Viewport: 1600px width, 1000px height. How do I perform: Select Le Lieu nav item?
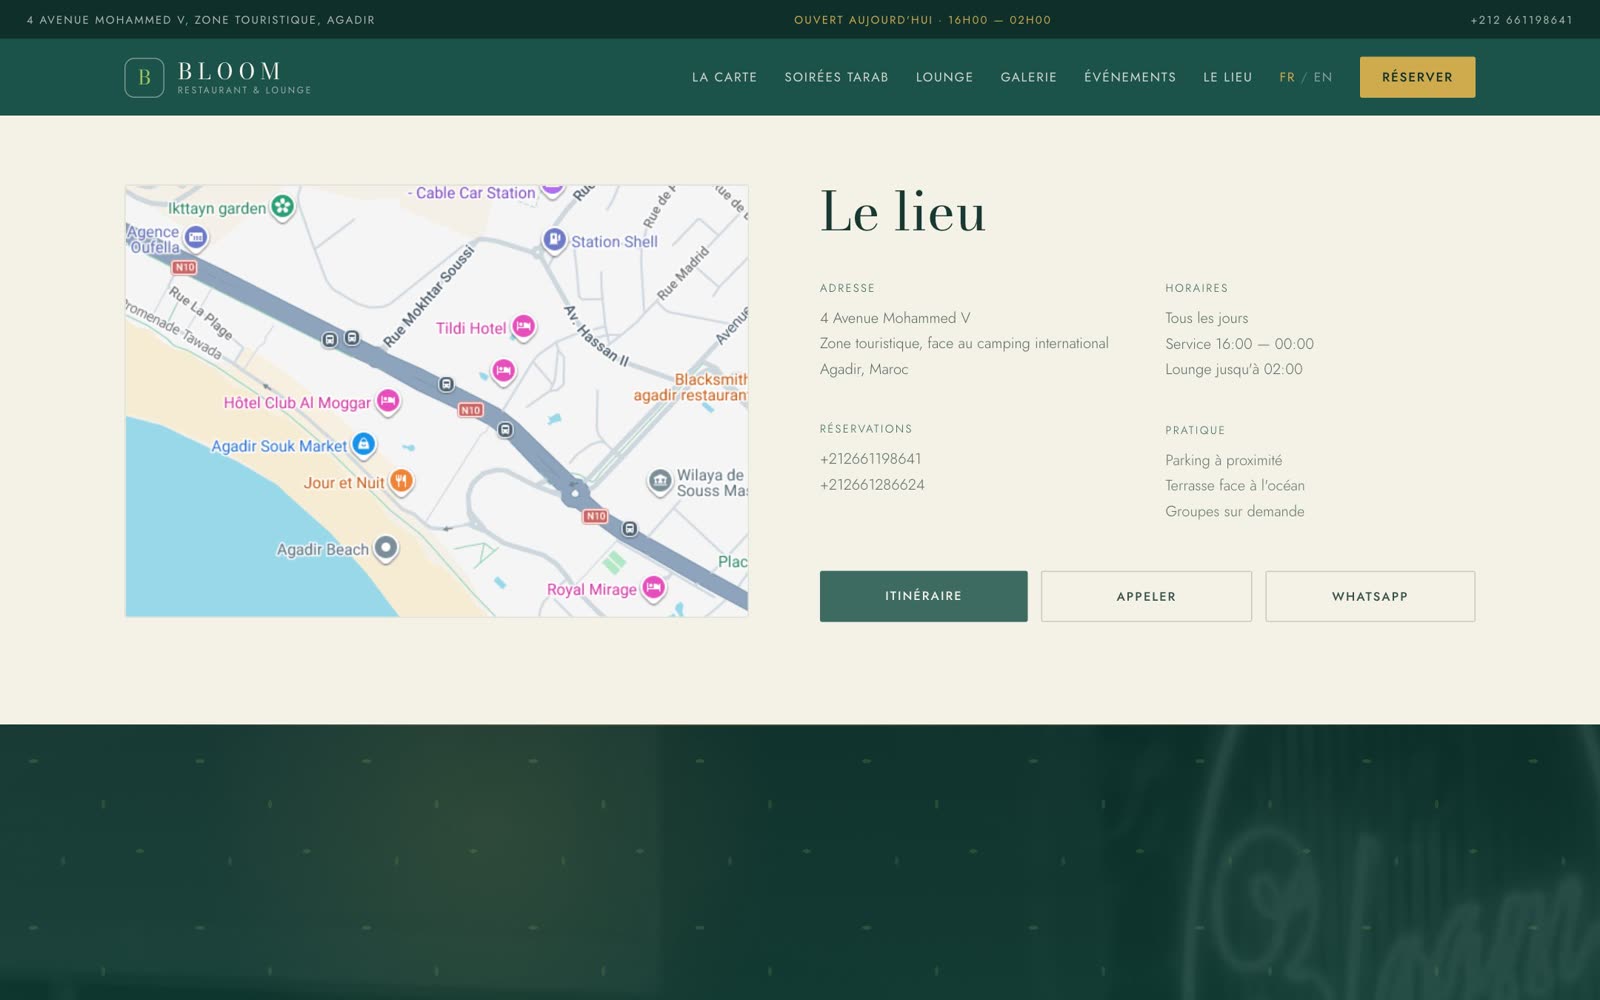coord(1227,77)
